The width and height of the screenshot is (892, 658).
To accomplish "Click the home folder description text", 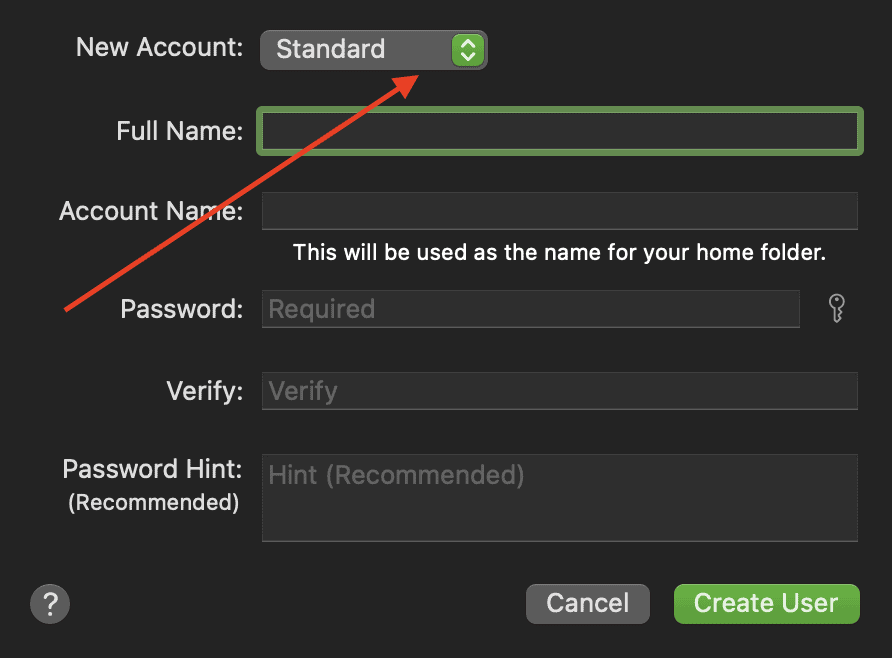I will (x=559, y=253).
